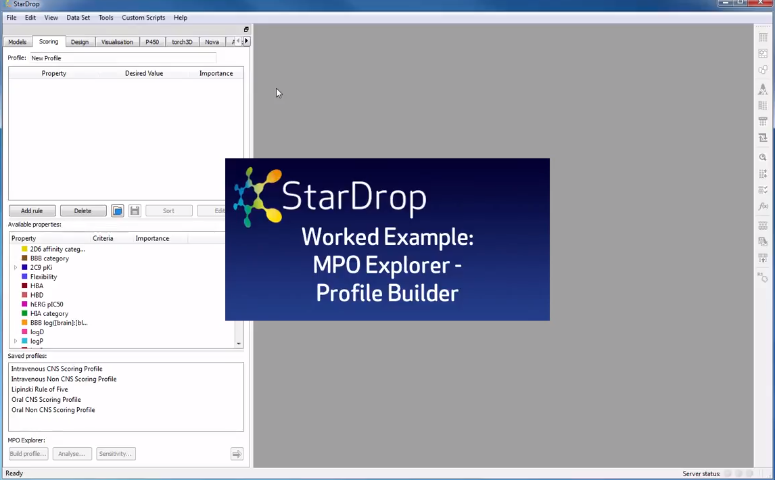Switch to the Design tab
Viewport: 775px width, 480px height.
(80, 42)
